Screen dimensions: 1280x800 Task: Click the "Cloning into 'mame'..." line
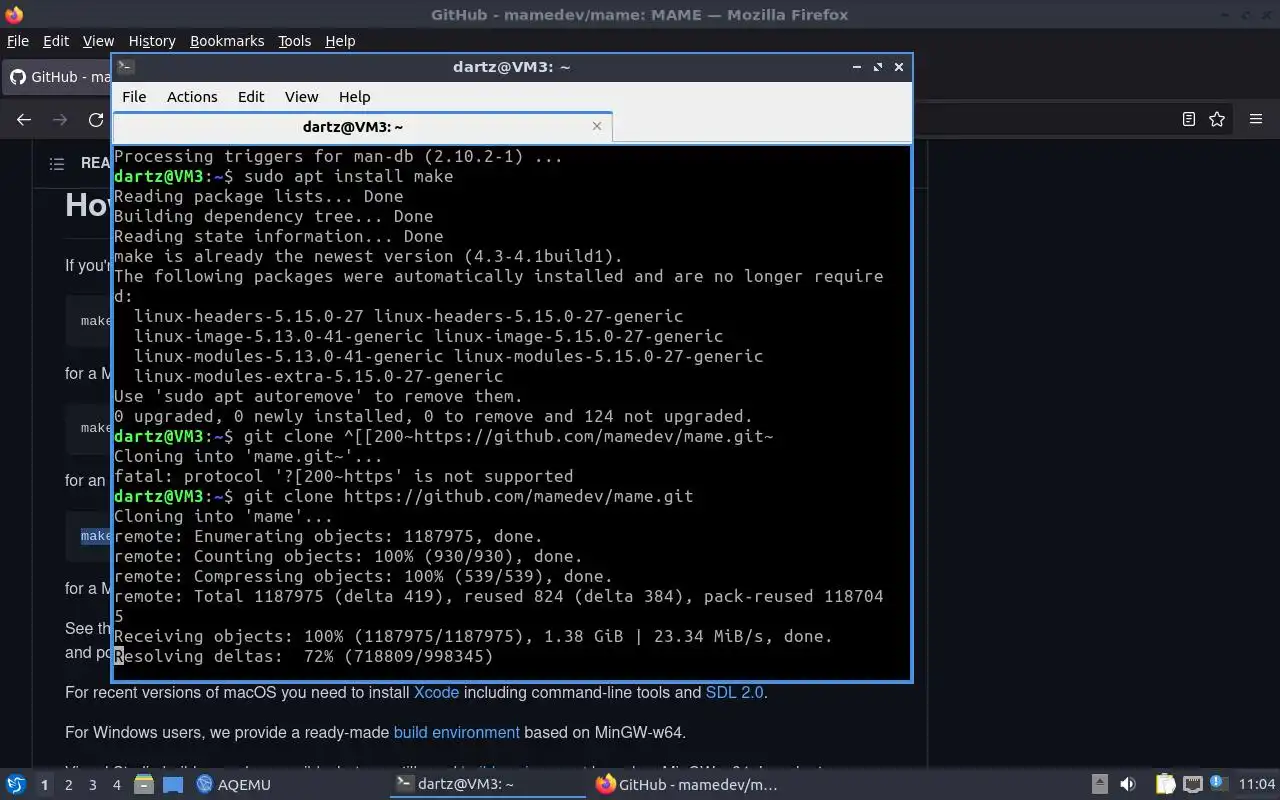[224, 516]
